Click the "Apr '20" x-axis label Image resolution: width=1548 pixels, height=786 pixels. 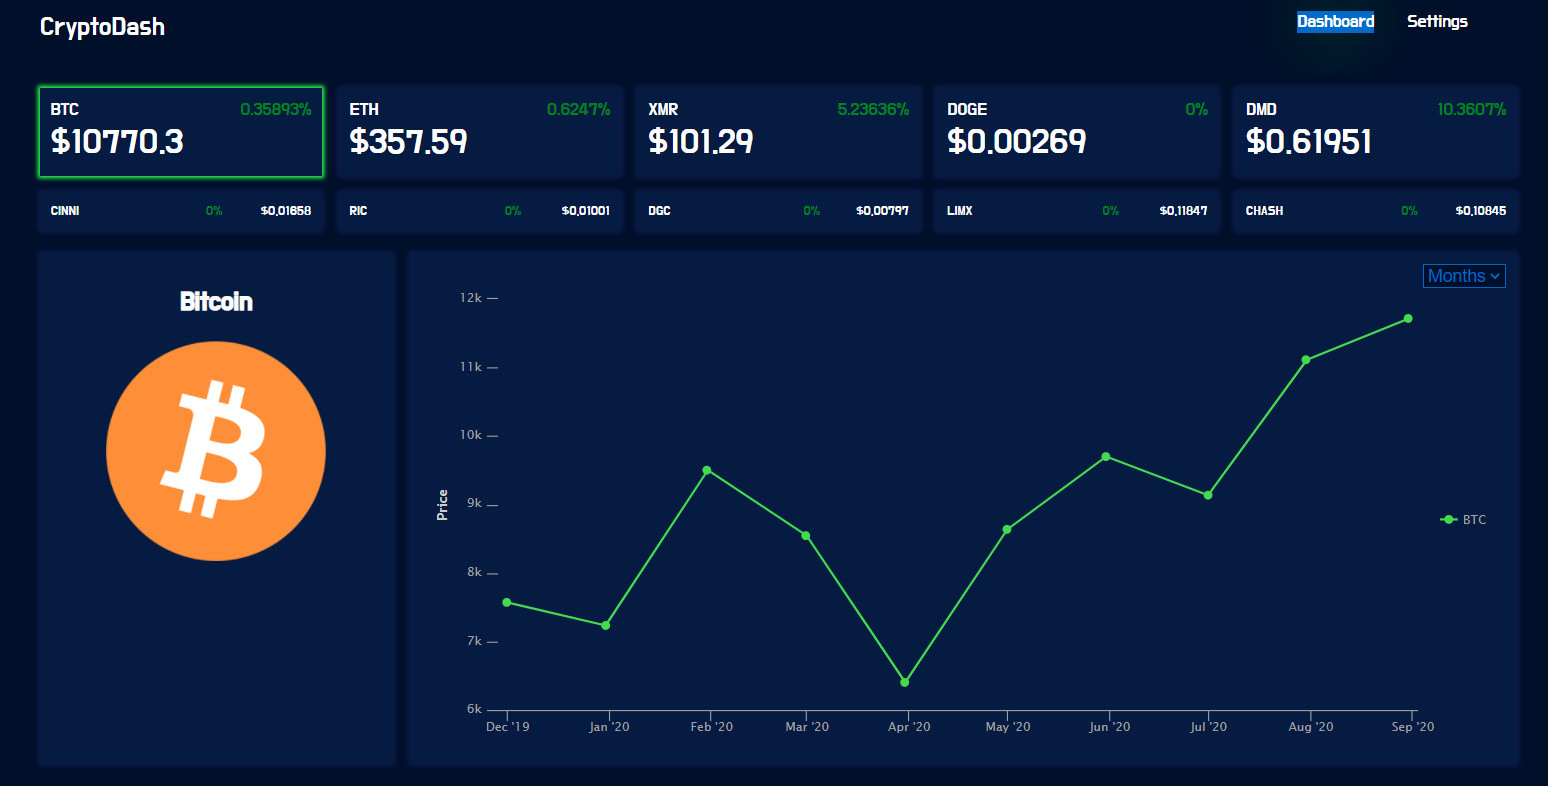[x=909, y=727]
